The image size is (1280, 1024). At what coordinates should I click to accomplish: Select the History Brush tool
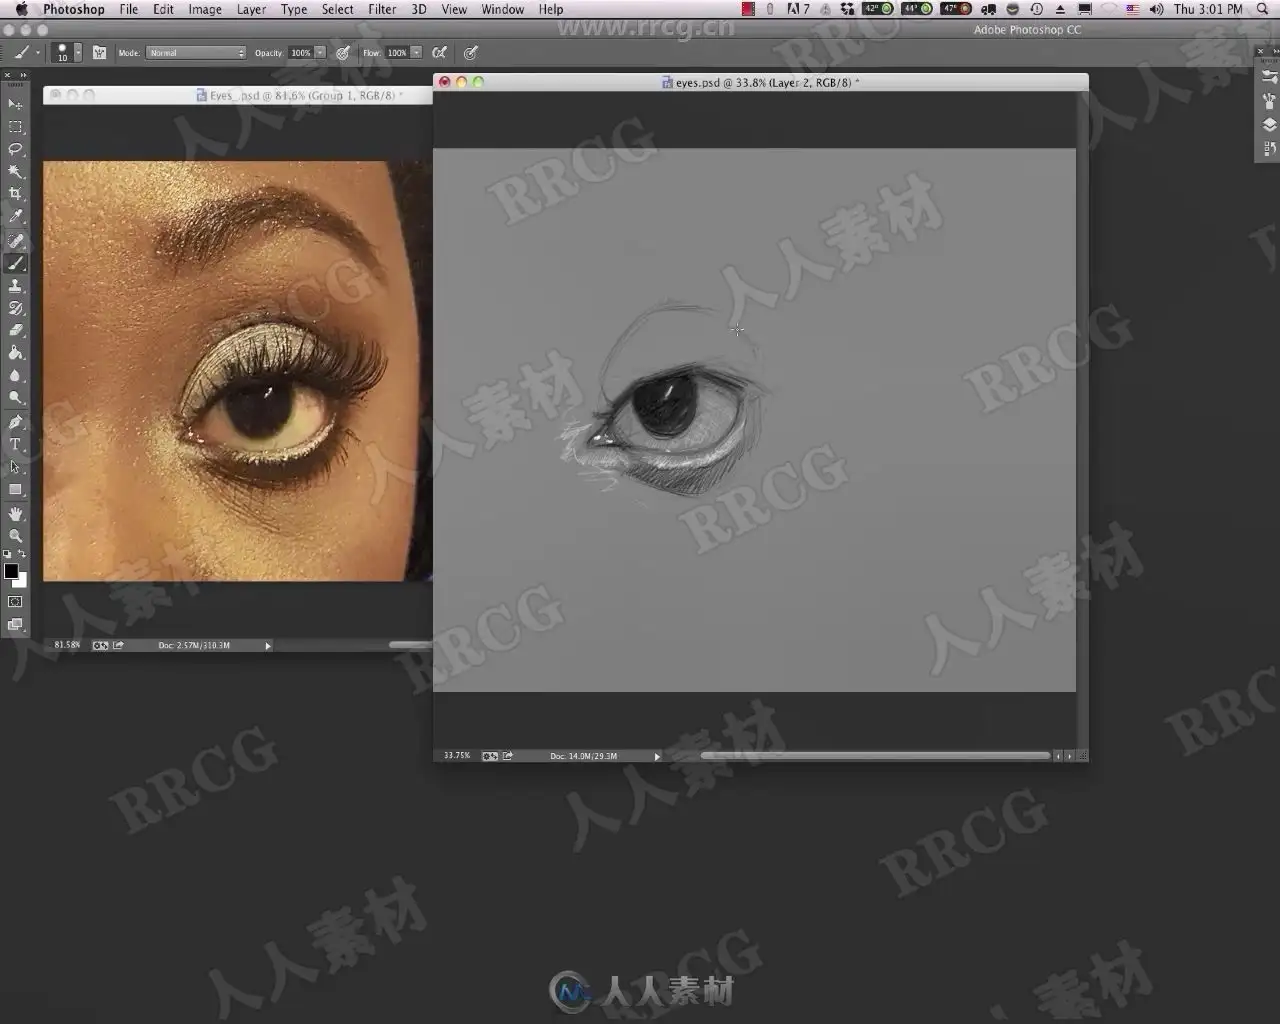[x=15, y=308]
